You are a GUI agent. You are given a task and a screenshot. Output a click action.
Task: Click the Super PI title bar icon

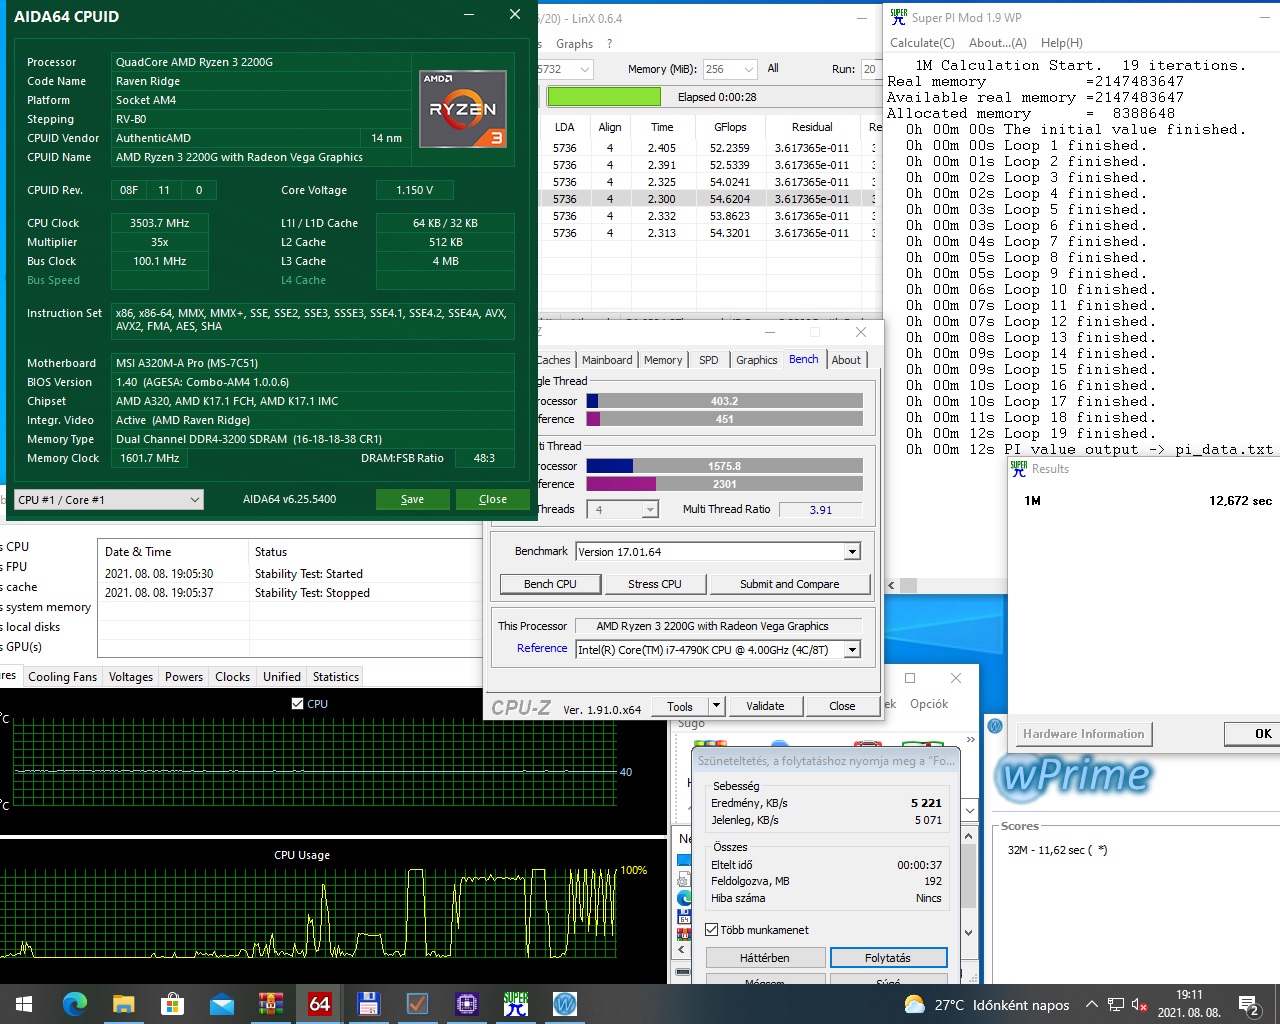tap(899, 17)
